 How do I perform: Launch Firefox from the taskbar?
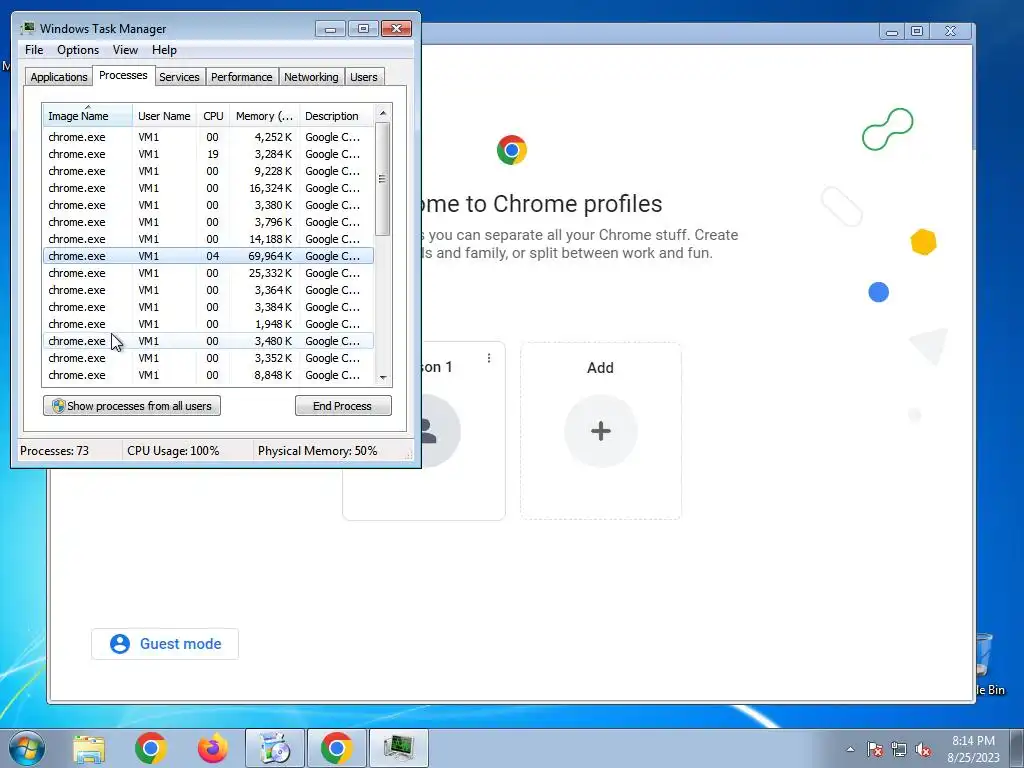(x=213, y=748)
